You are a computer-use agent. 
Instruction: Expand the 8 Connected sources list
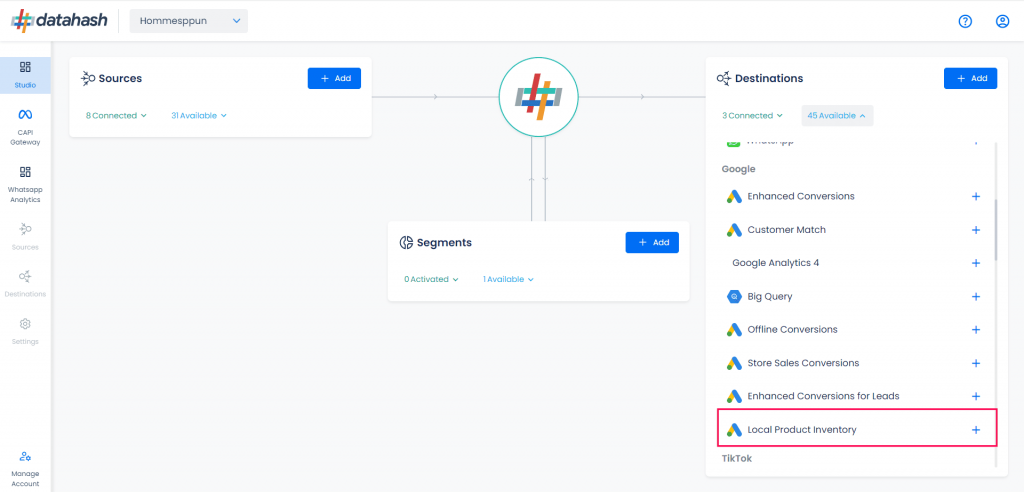click(116, 116)
